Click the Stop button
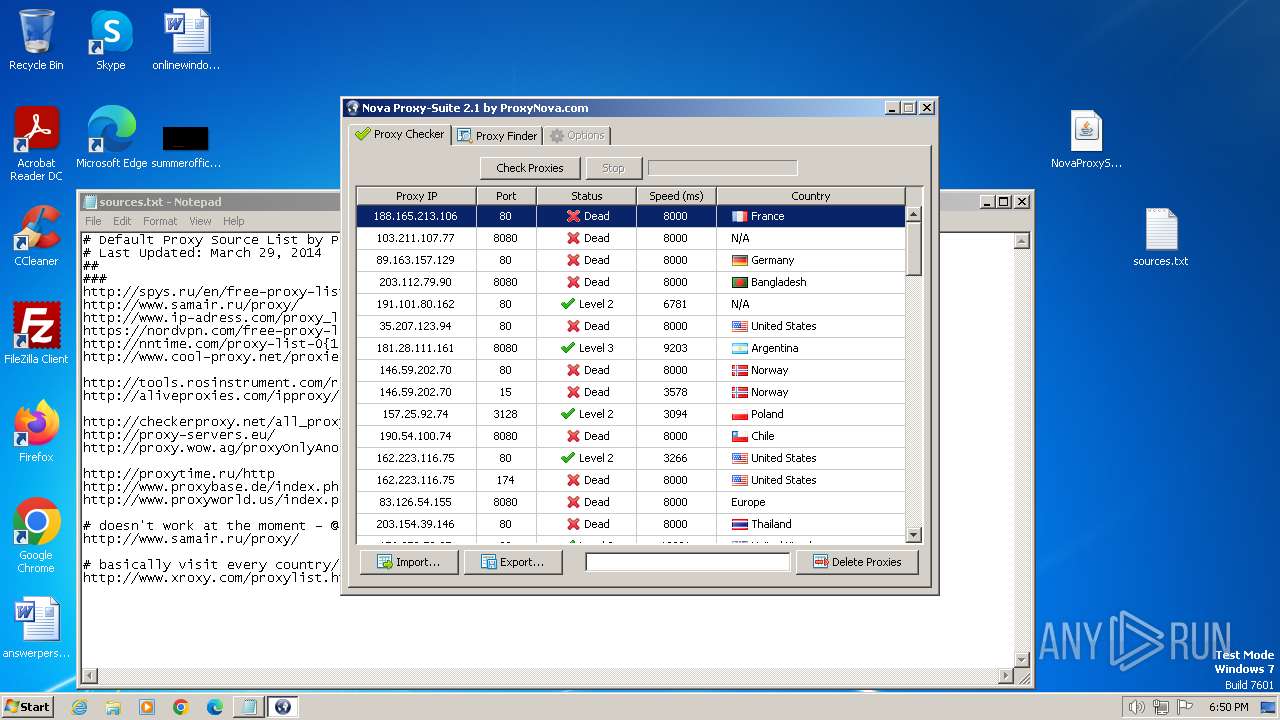Screen dimensions: 1280x720 pos(613,168)
